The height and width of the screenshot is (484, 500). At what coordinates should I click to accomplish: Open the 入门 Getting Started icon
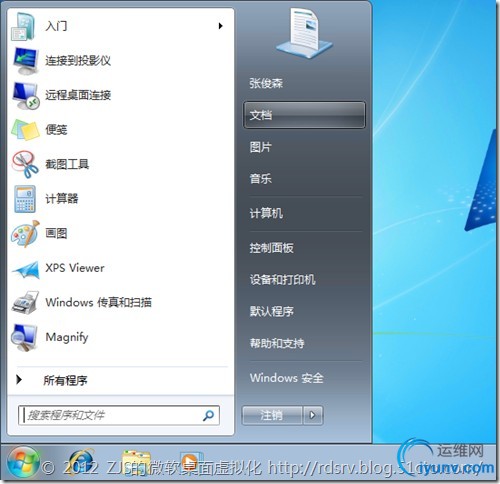pyautogui.click(x=23, y=26)
